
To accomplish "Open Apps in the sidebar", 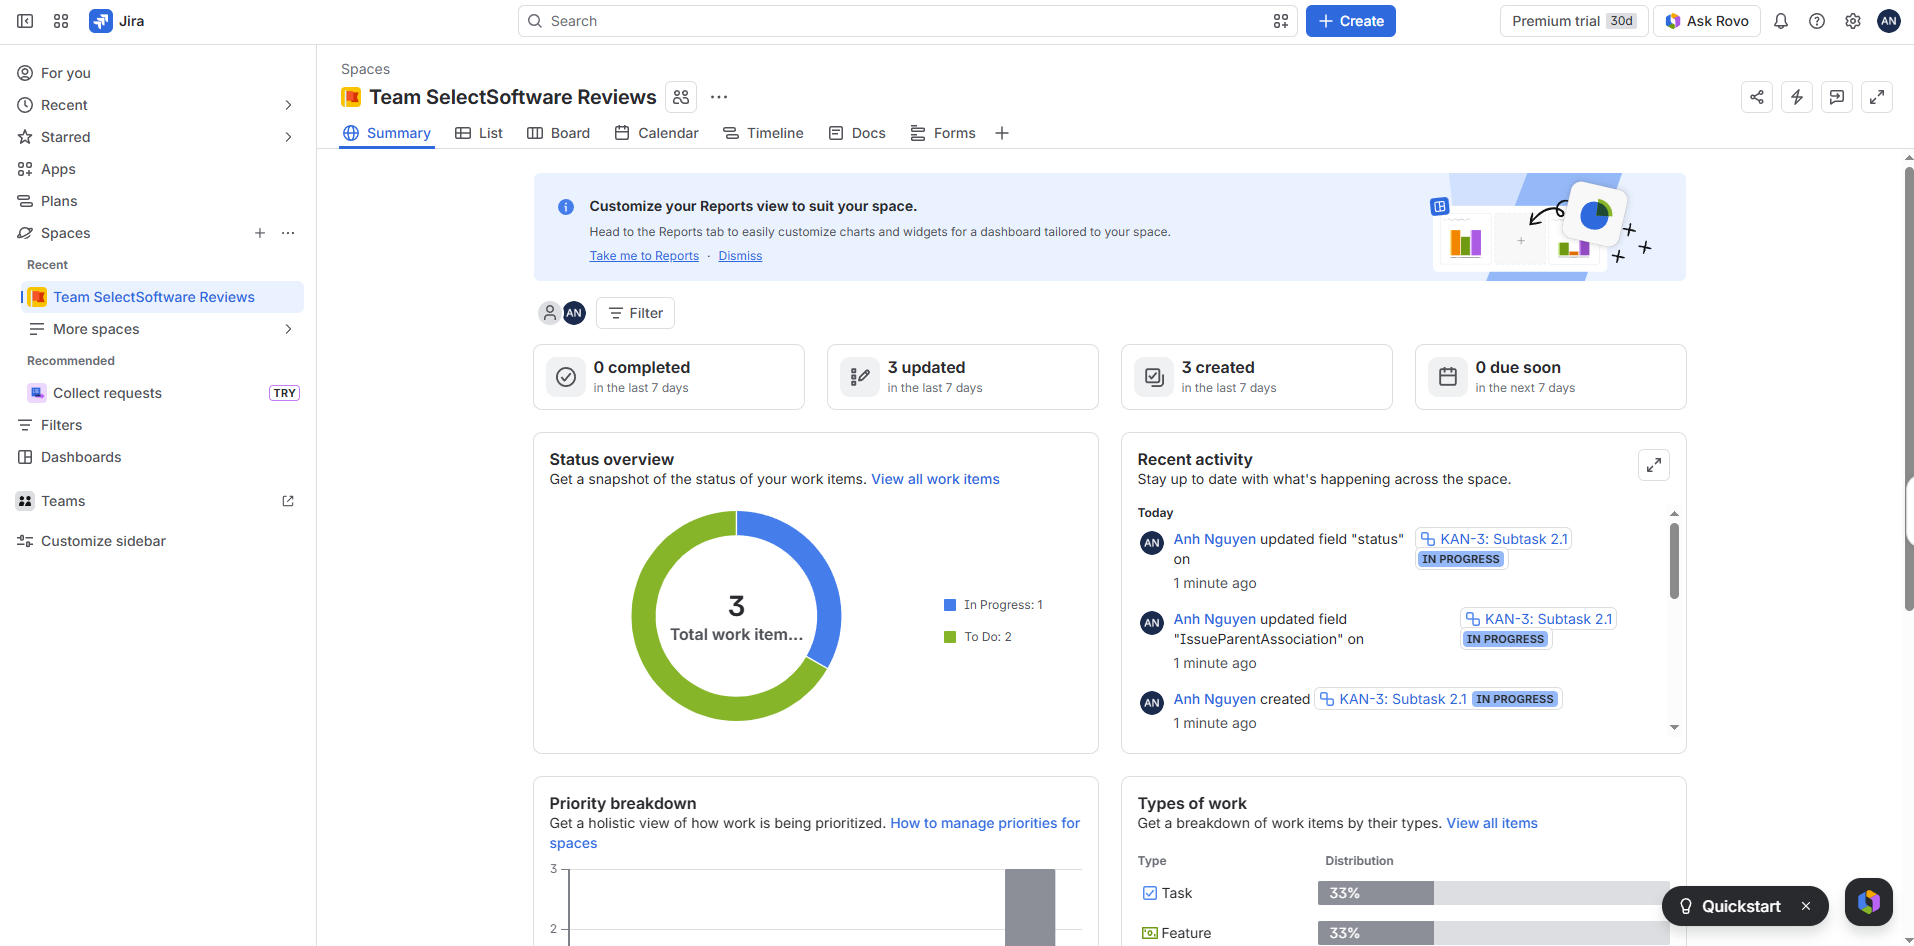I will (160, 169).
